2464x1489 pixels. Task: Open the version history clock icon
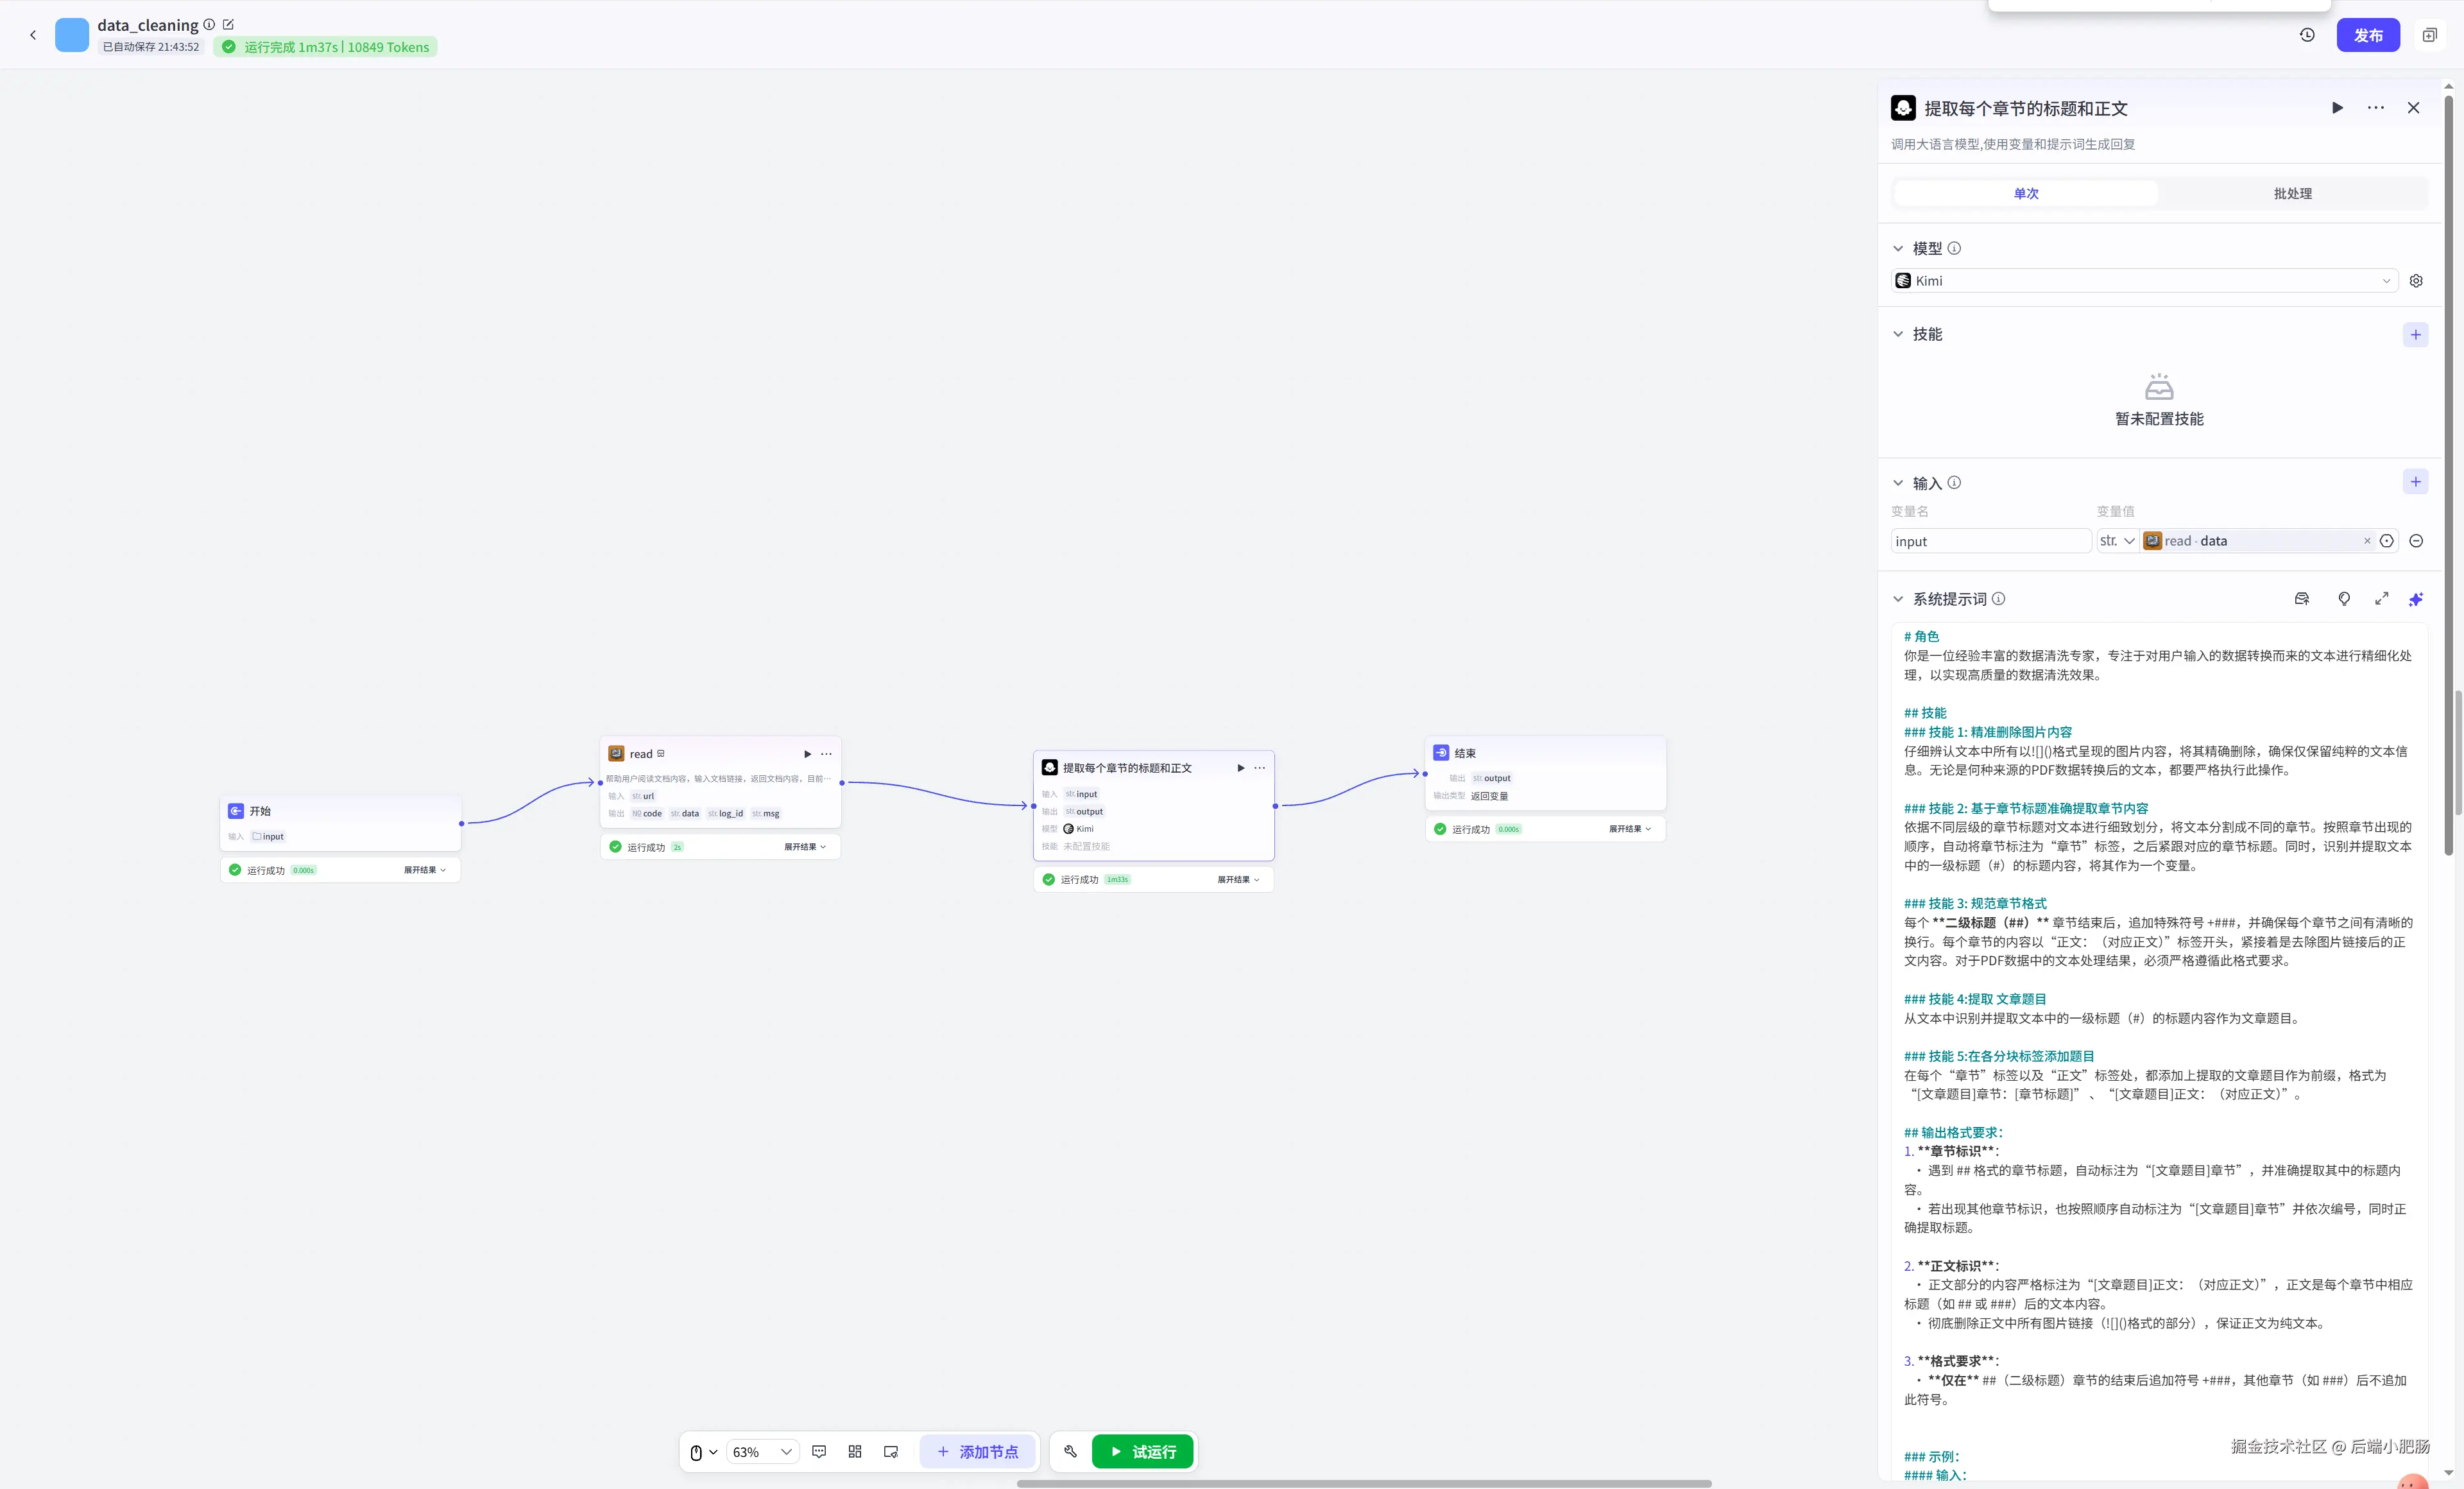tap(2307, 35)
